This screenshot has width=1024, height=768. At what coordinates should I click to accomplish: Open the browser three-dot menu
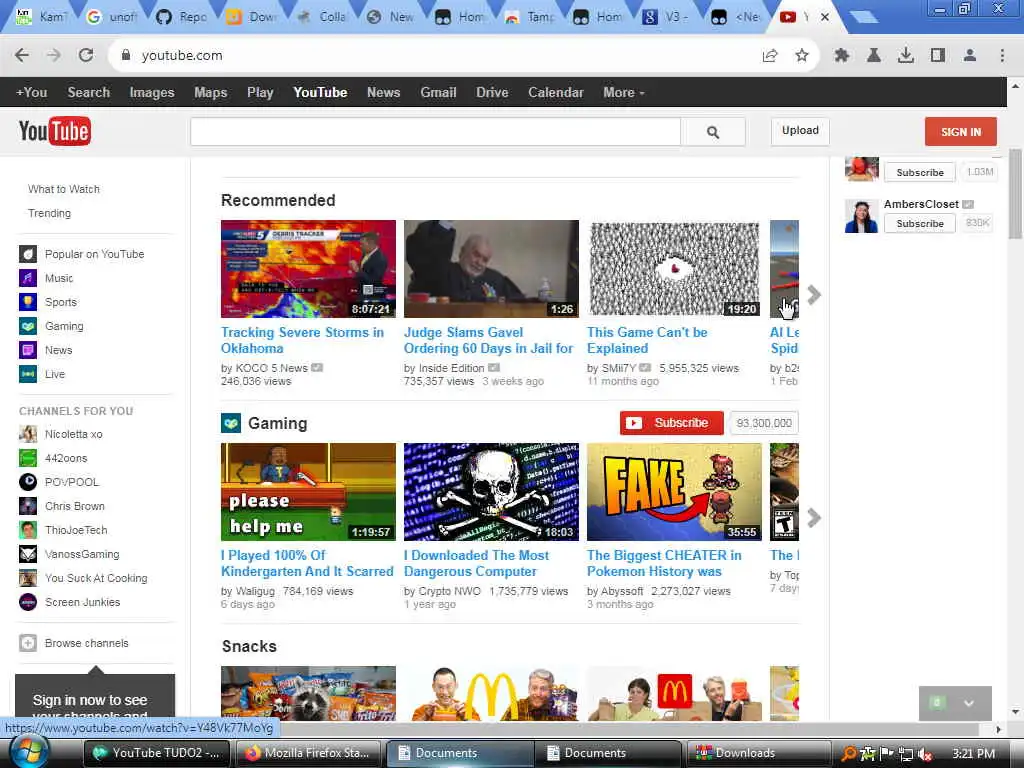(x=1002, y=56)
